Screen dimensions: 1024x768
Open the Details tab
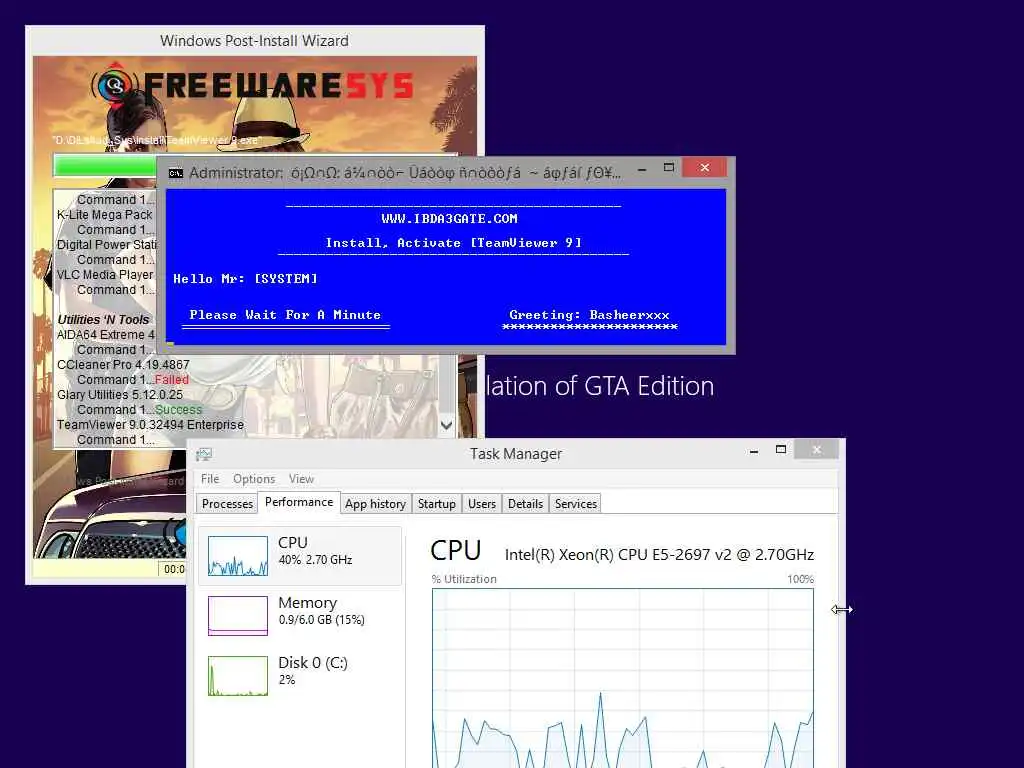pos(525,504)
